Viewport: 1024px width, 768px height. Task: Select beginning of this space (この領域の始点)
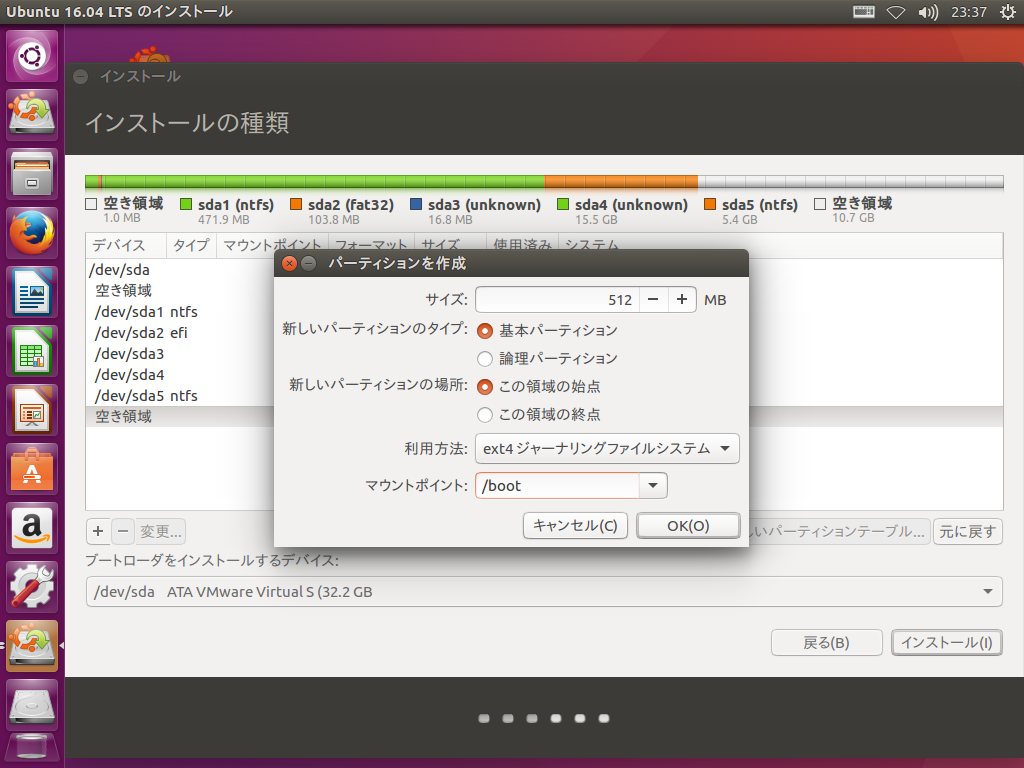[x=485, y=387]
